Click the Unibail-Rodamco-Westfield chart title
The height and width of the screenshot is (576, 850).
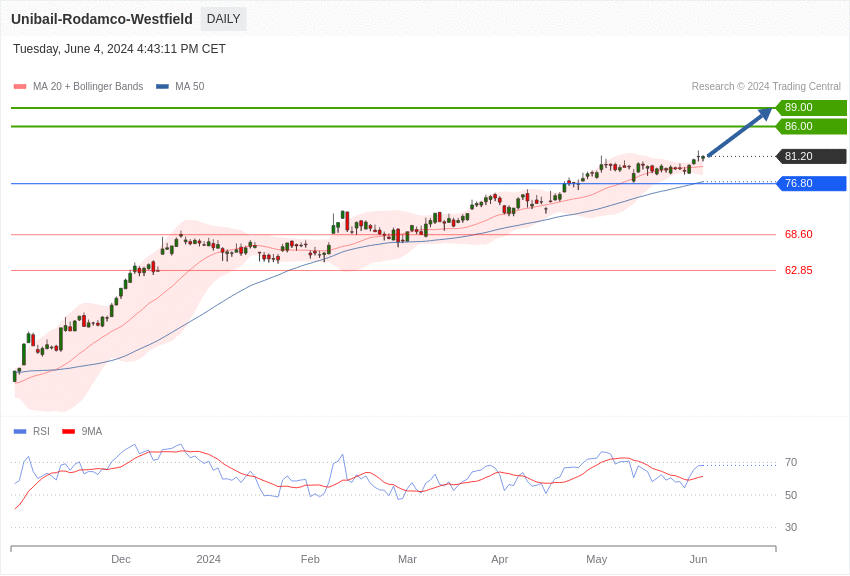click(x=102, y=19)
